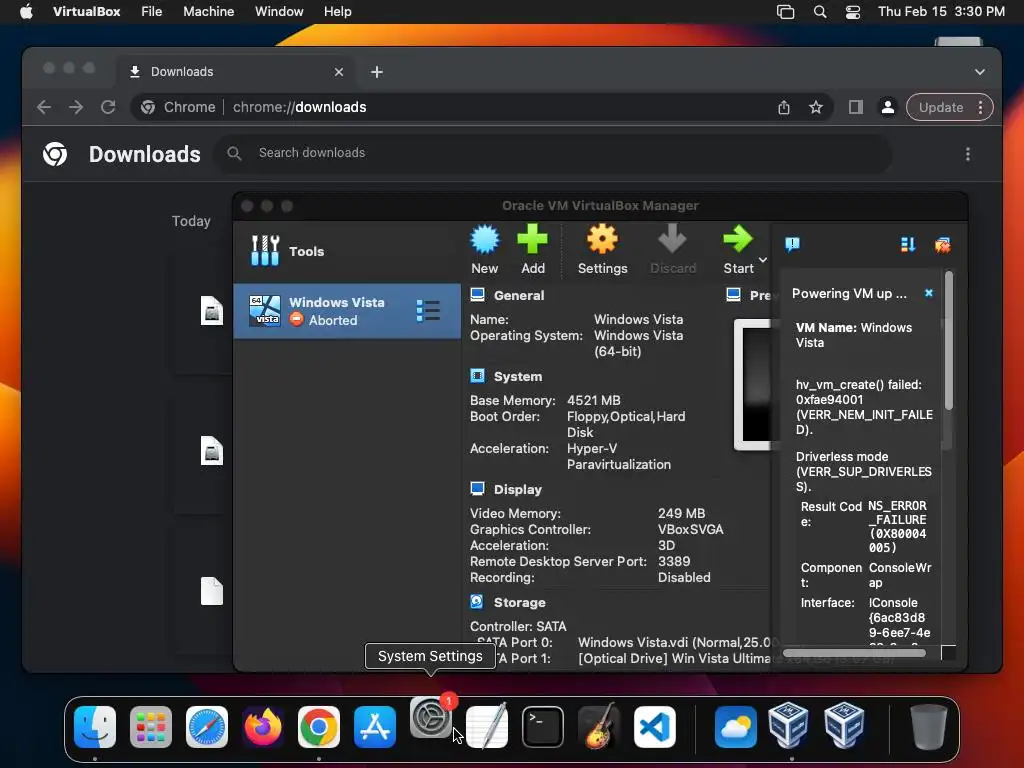Open the Apple menu
The image size is (1024, 768).
(x=26, y=12)
